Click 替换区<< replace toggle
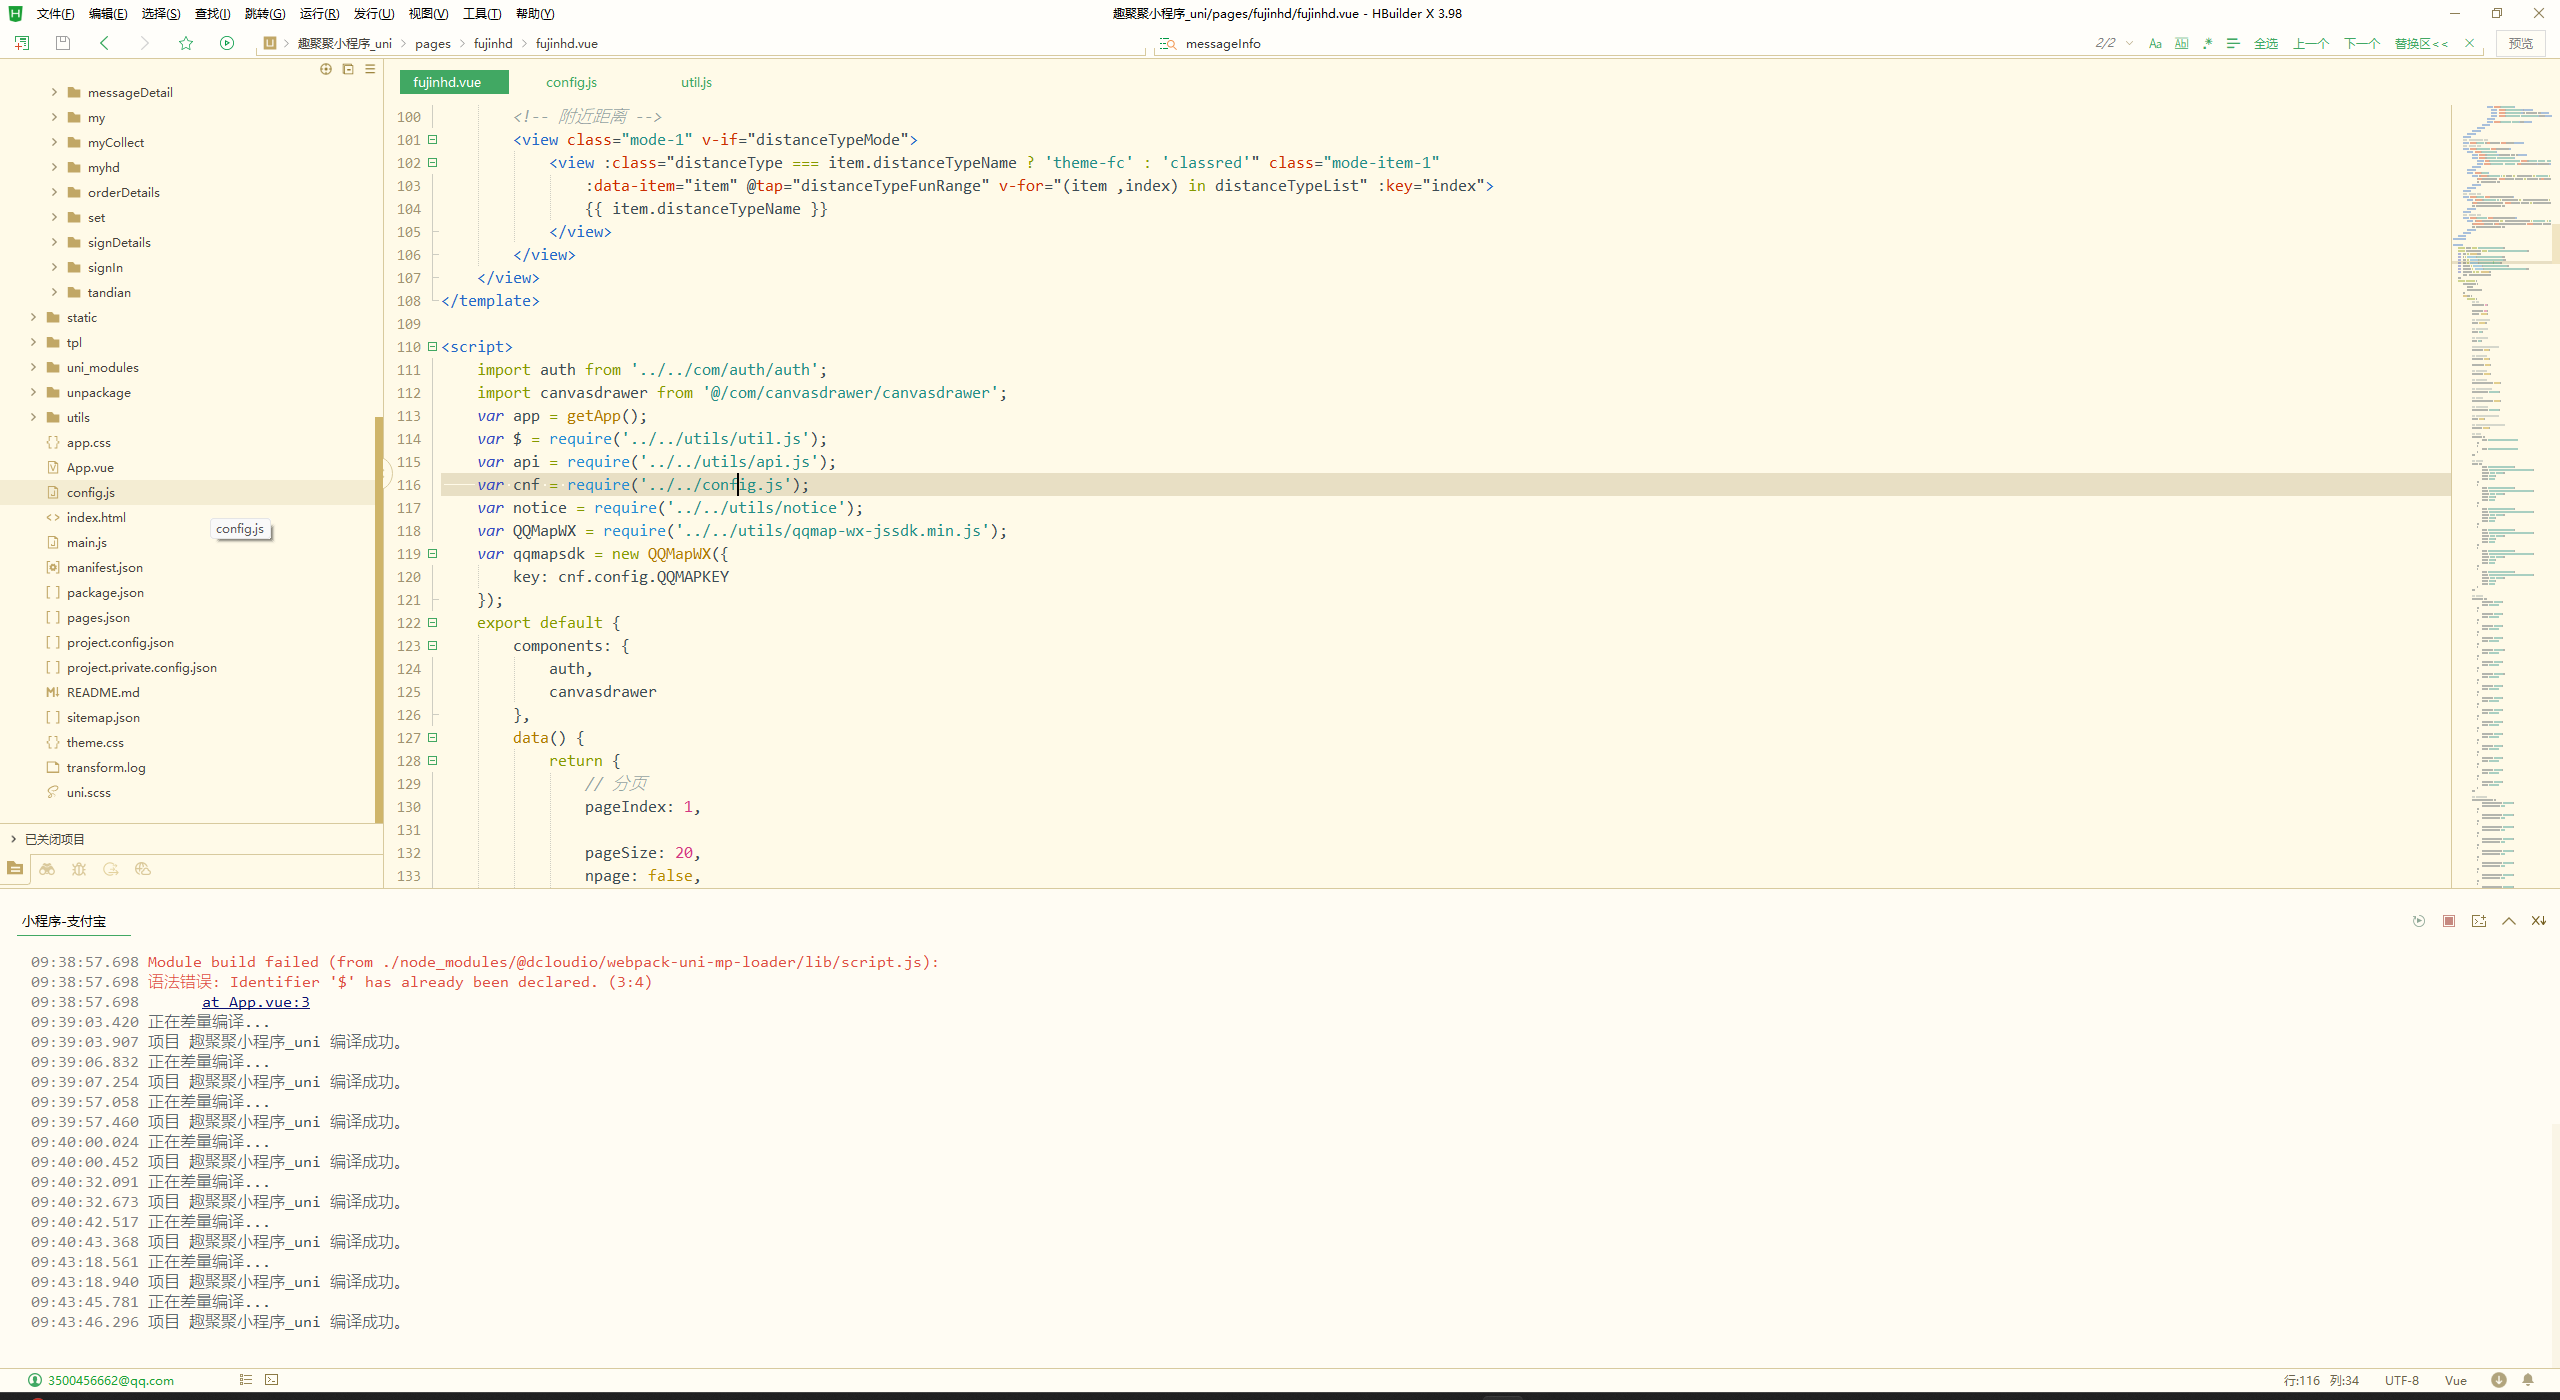Viewport: 2560px width, 1400px height. click(x=2421, y=43)
